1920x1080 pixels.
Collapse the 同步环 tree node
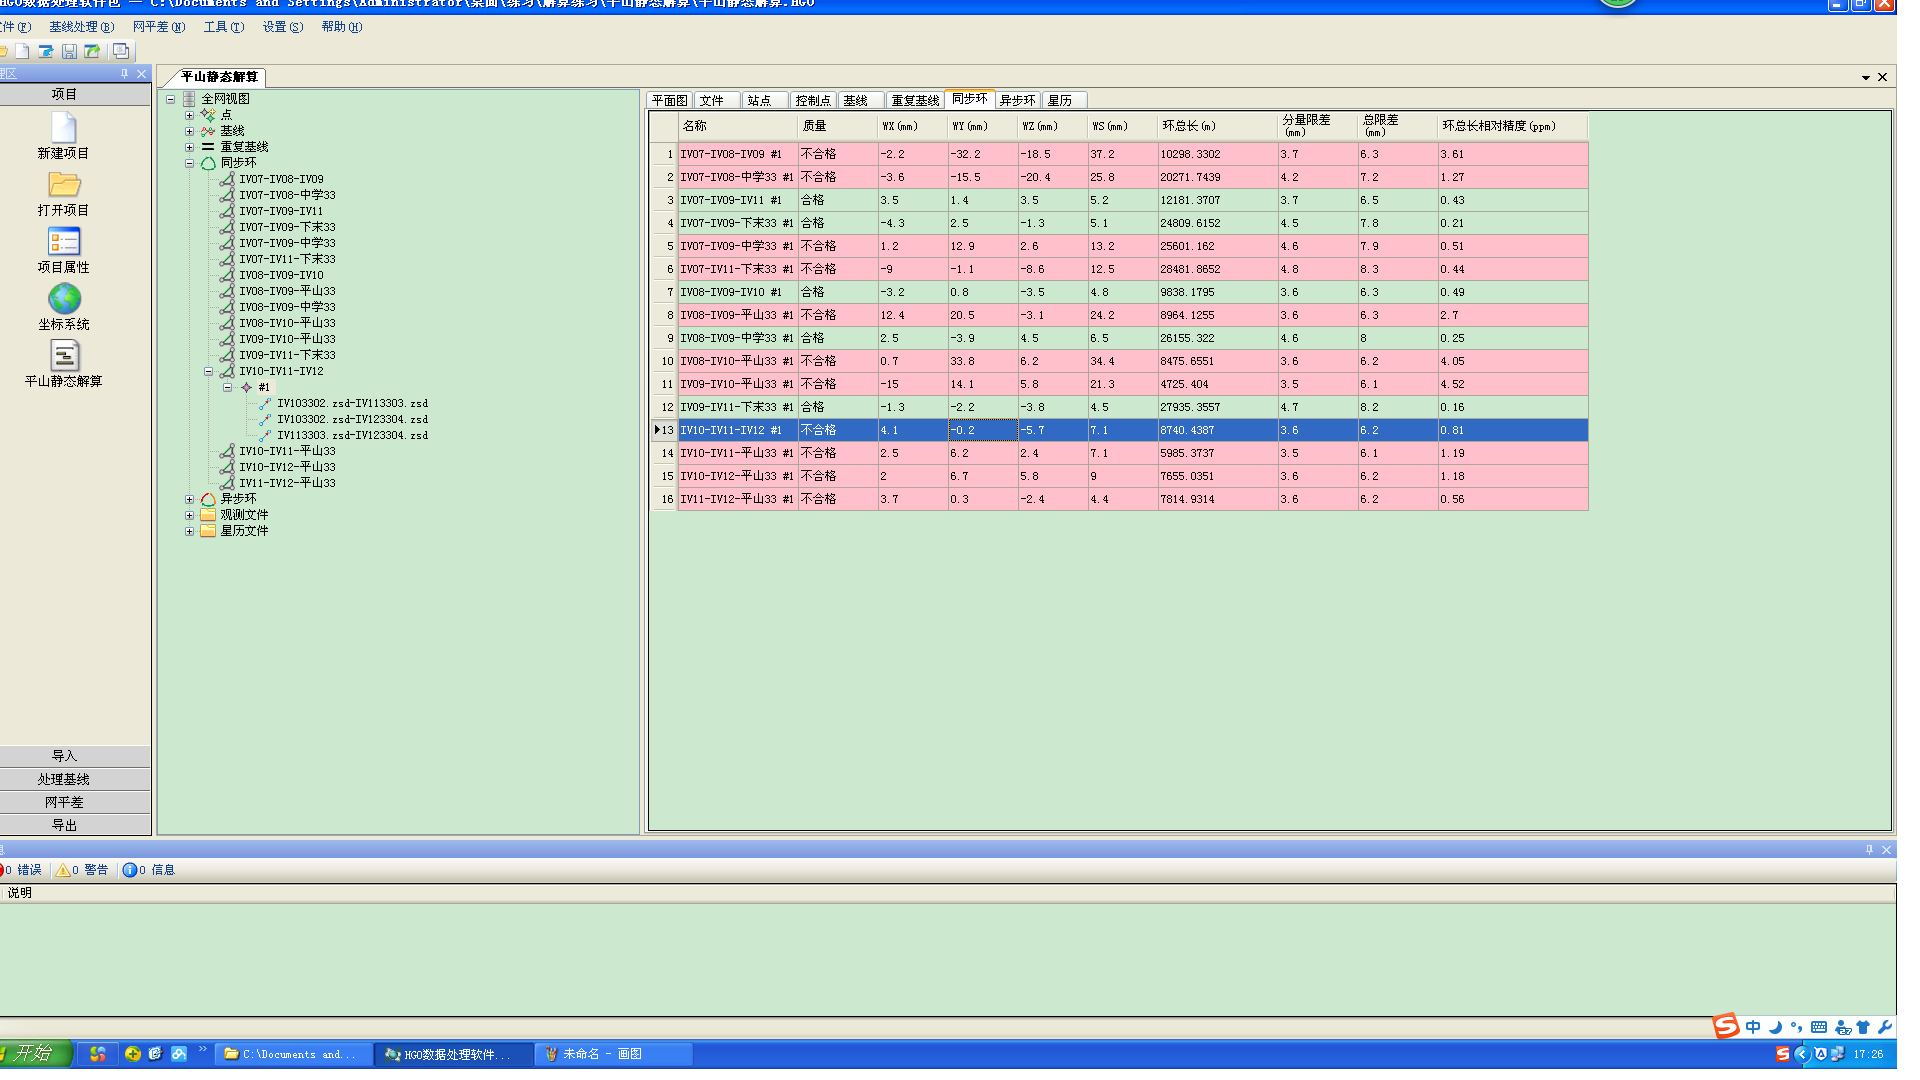(x=189, y=163)
